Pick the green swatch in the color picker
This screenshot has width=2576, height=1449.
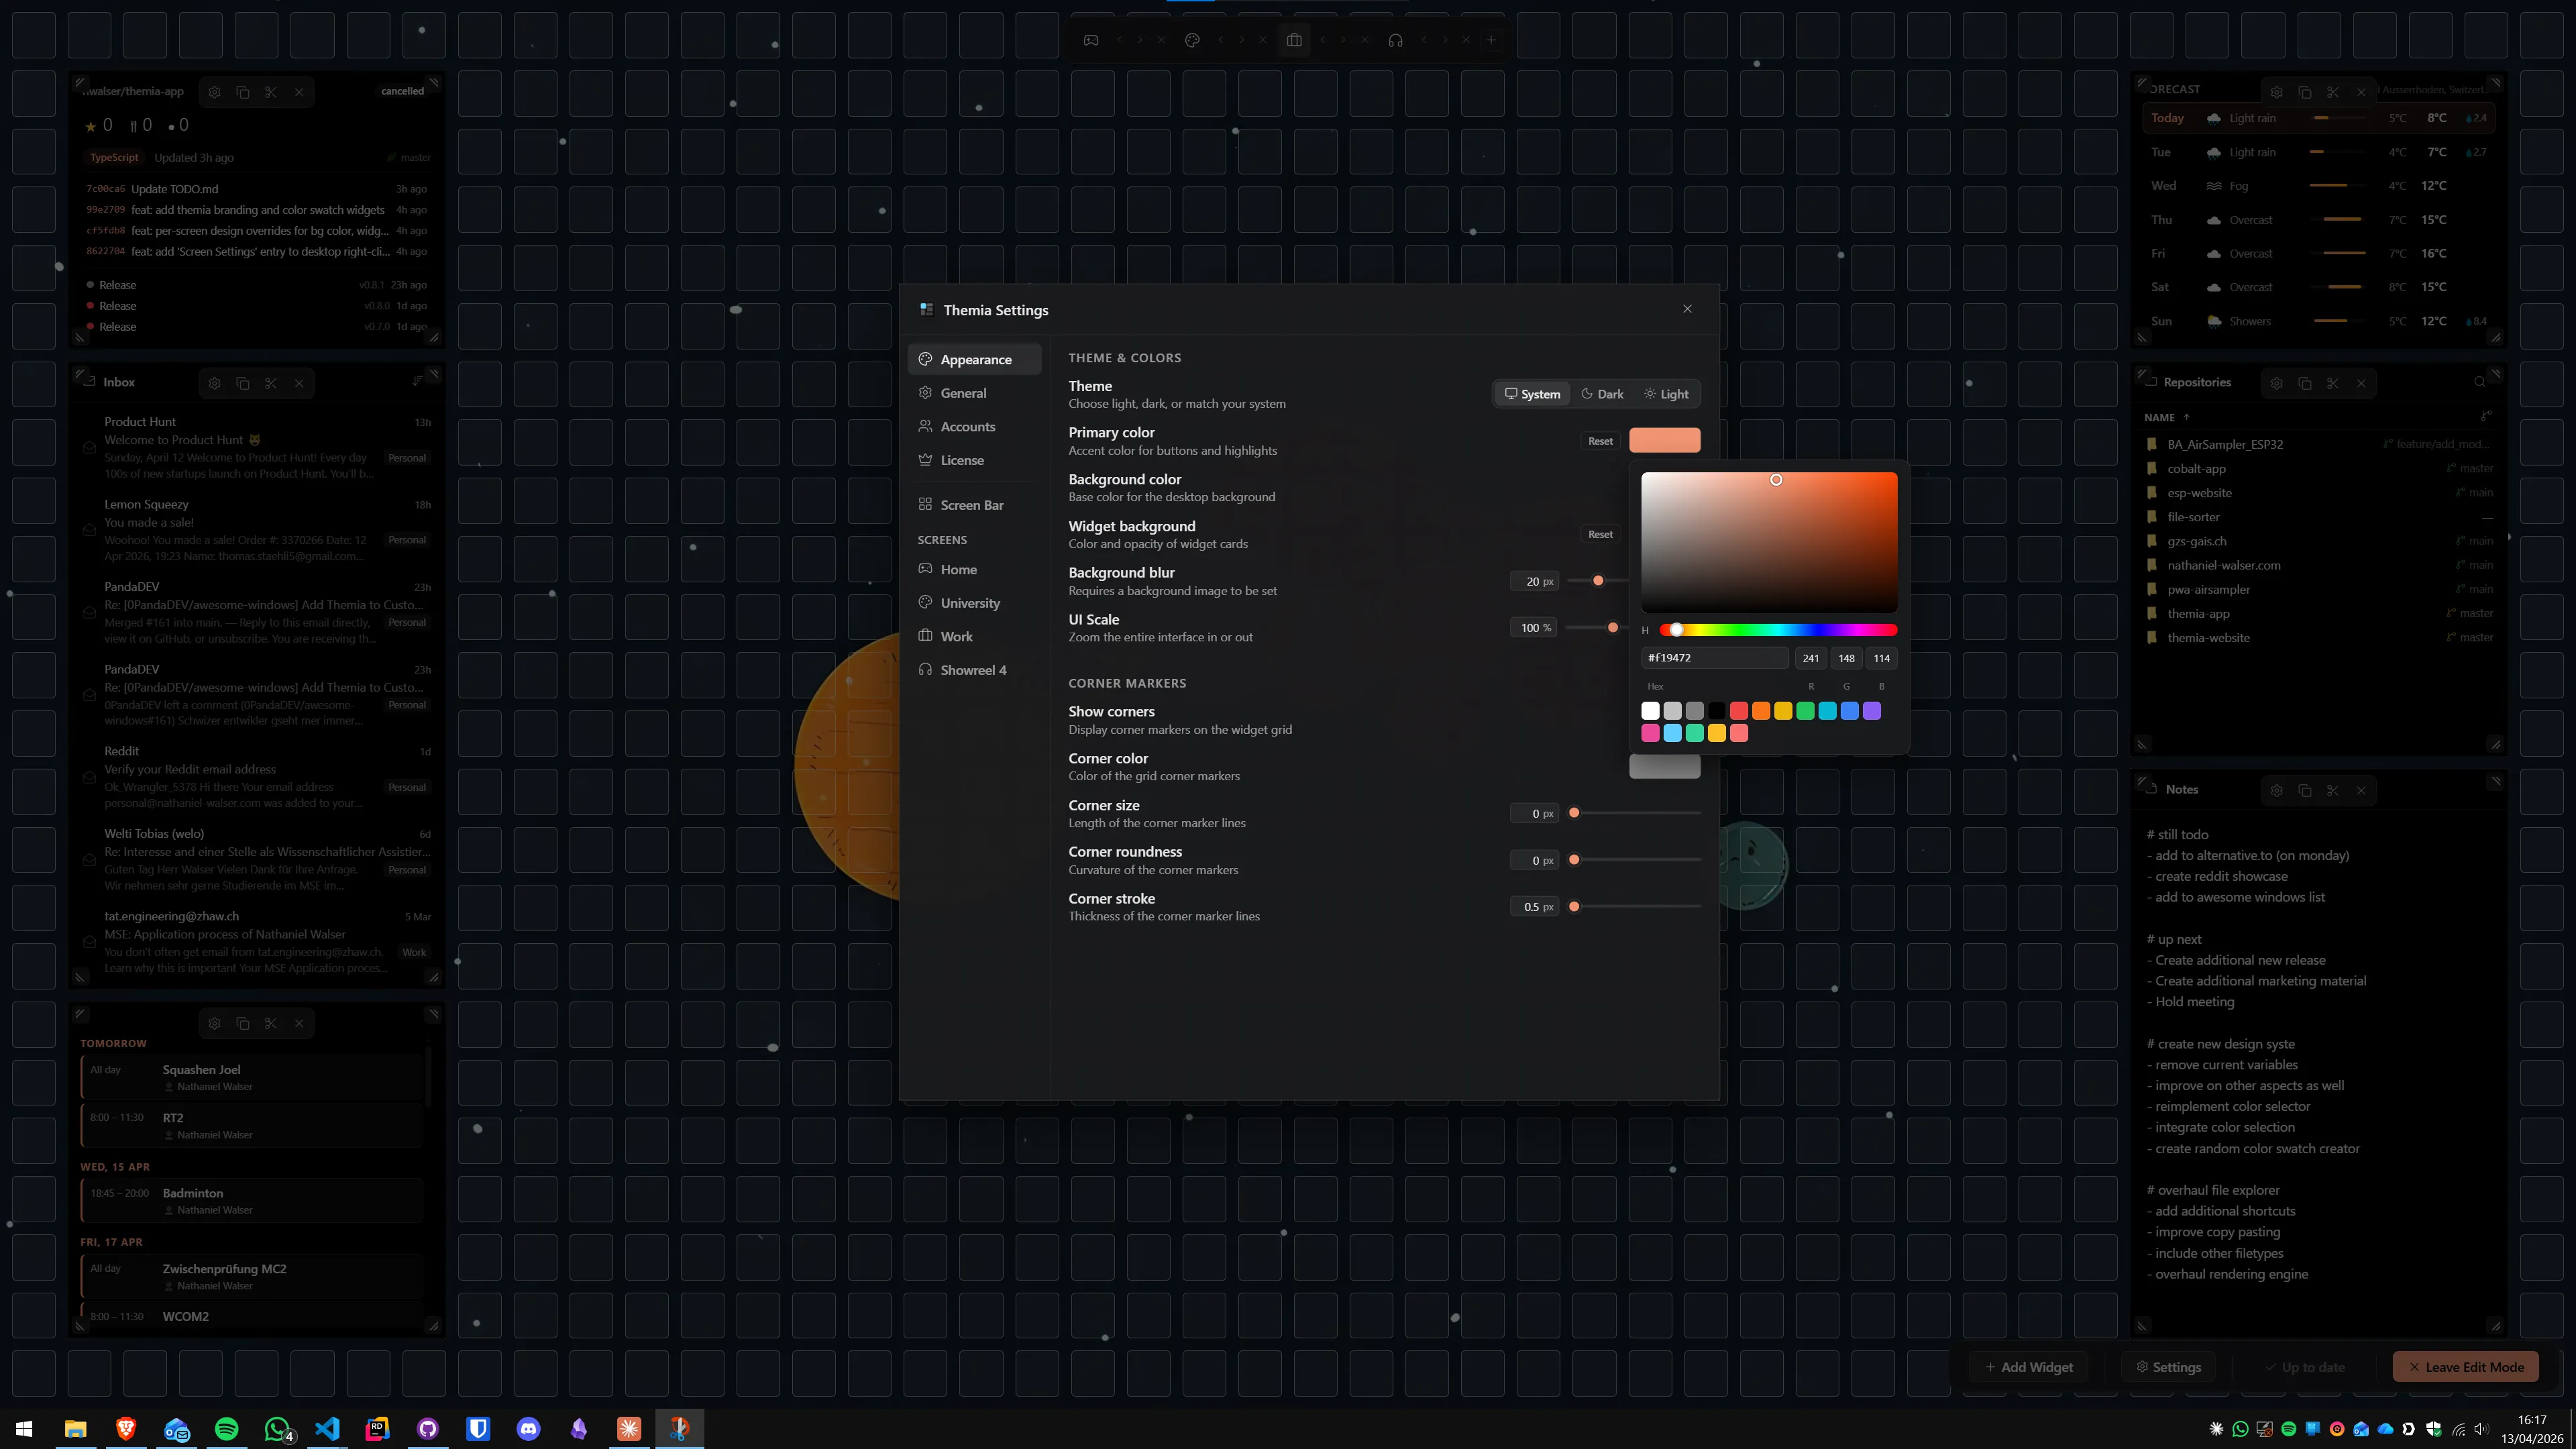(1805, 710)
